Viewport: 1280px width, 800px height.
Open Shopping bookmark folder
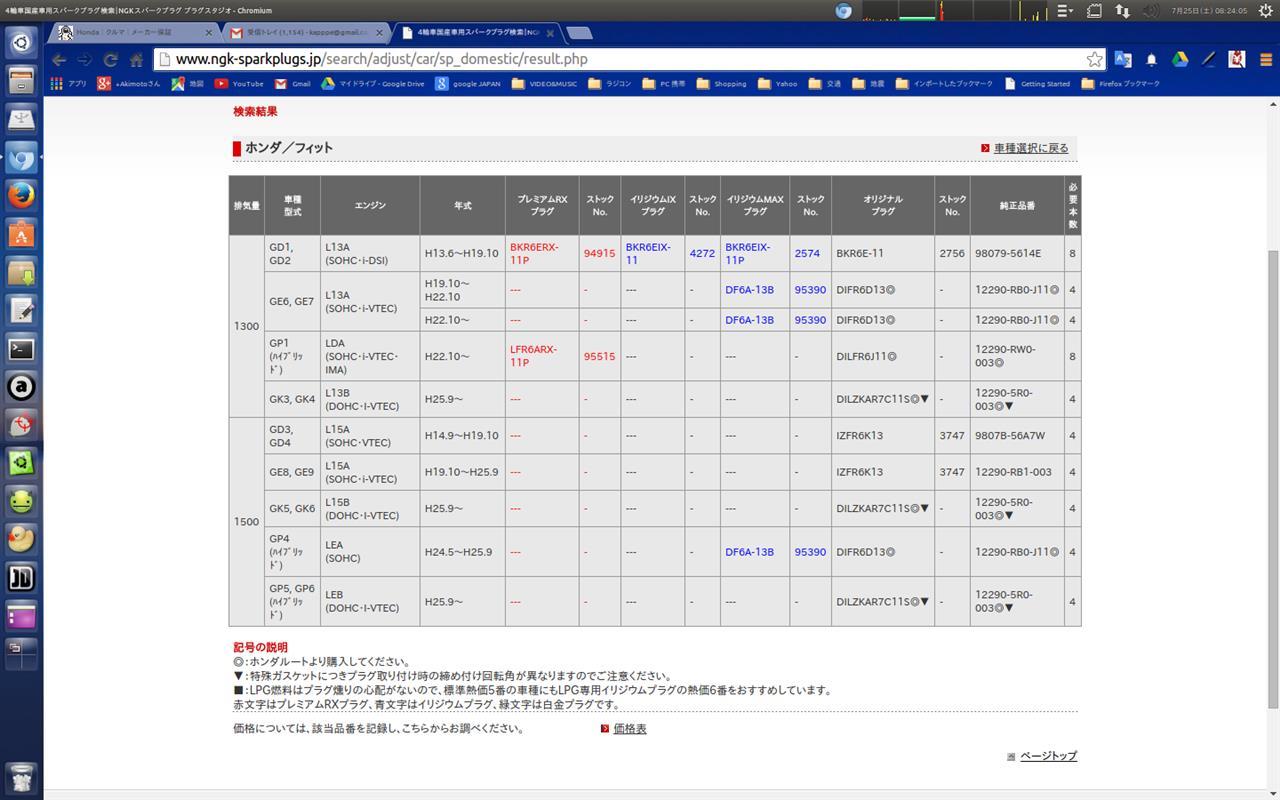point(722,84)
